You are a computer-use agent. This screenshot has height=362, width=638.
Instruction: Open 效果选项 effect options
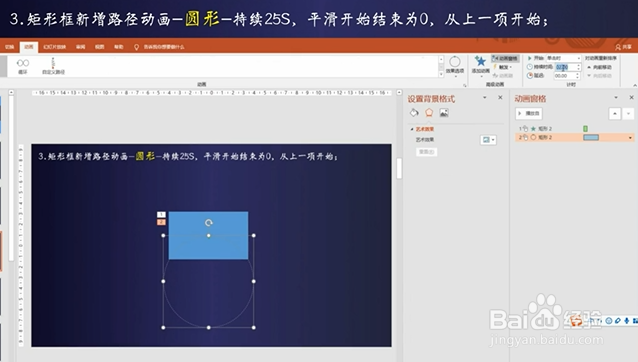point(455,65)
